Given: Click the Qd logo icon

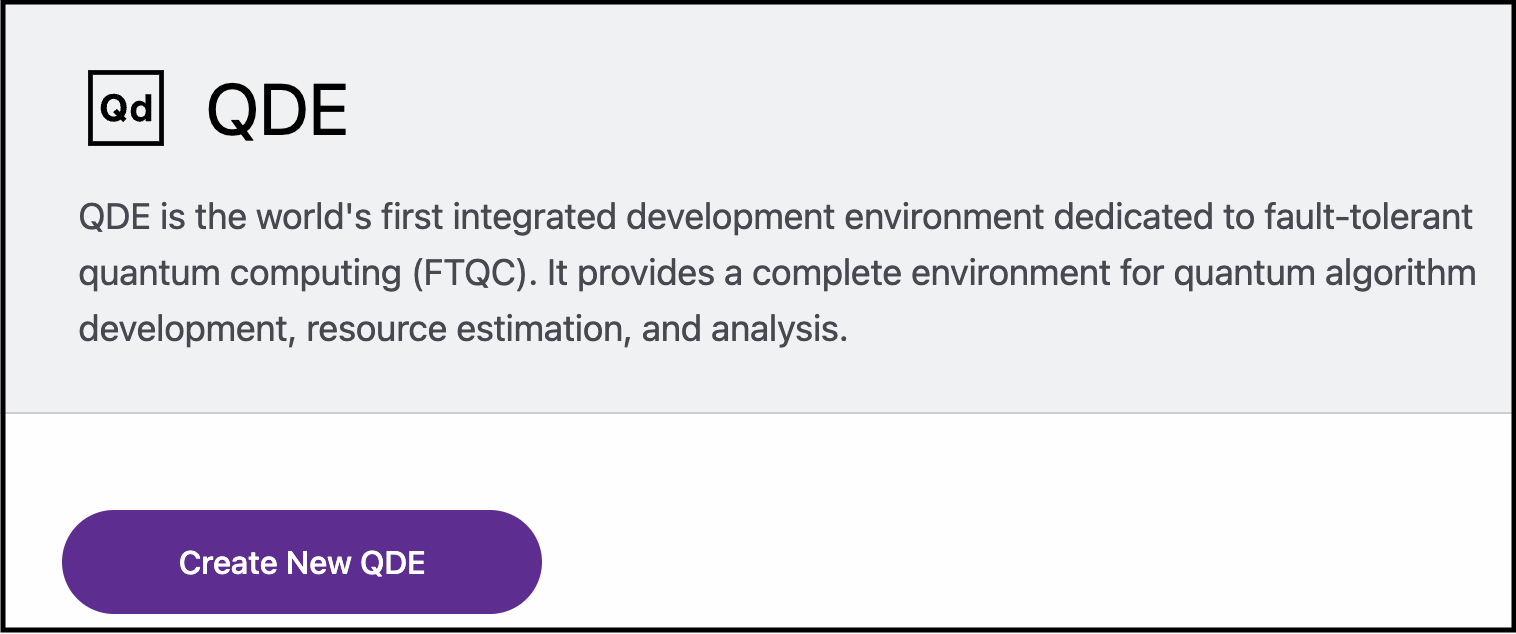Looking at the screenshot, I should pos(126,108).
